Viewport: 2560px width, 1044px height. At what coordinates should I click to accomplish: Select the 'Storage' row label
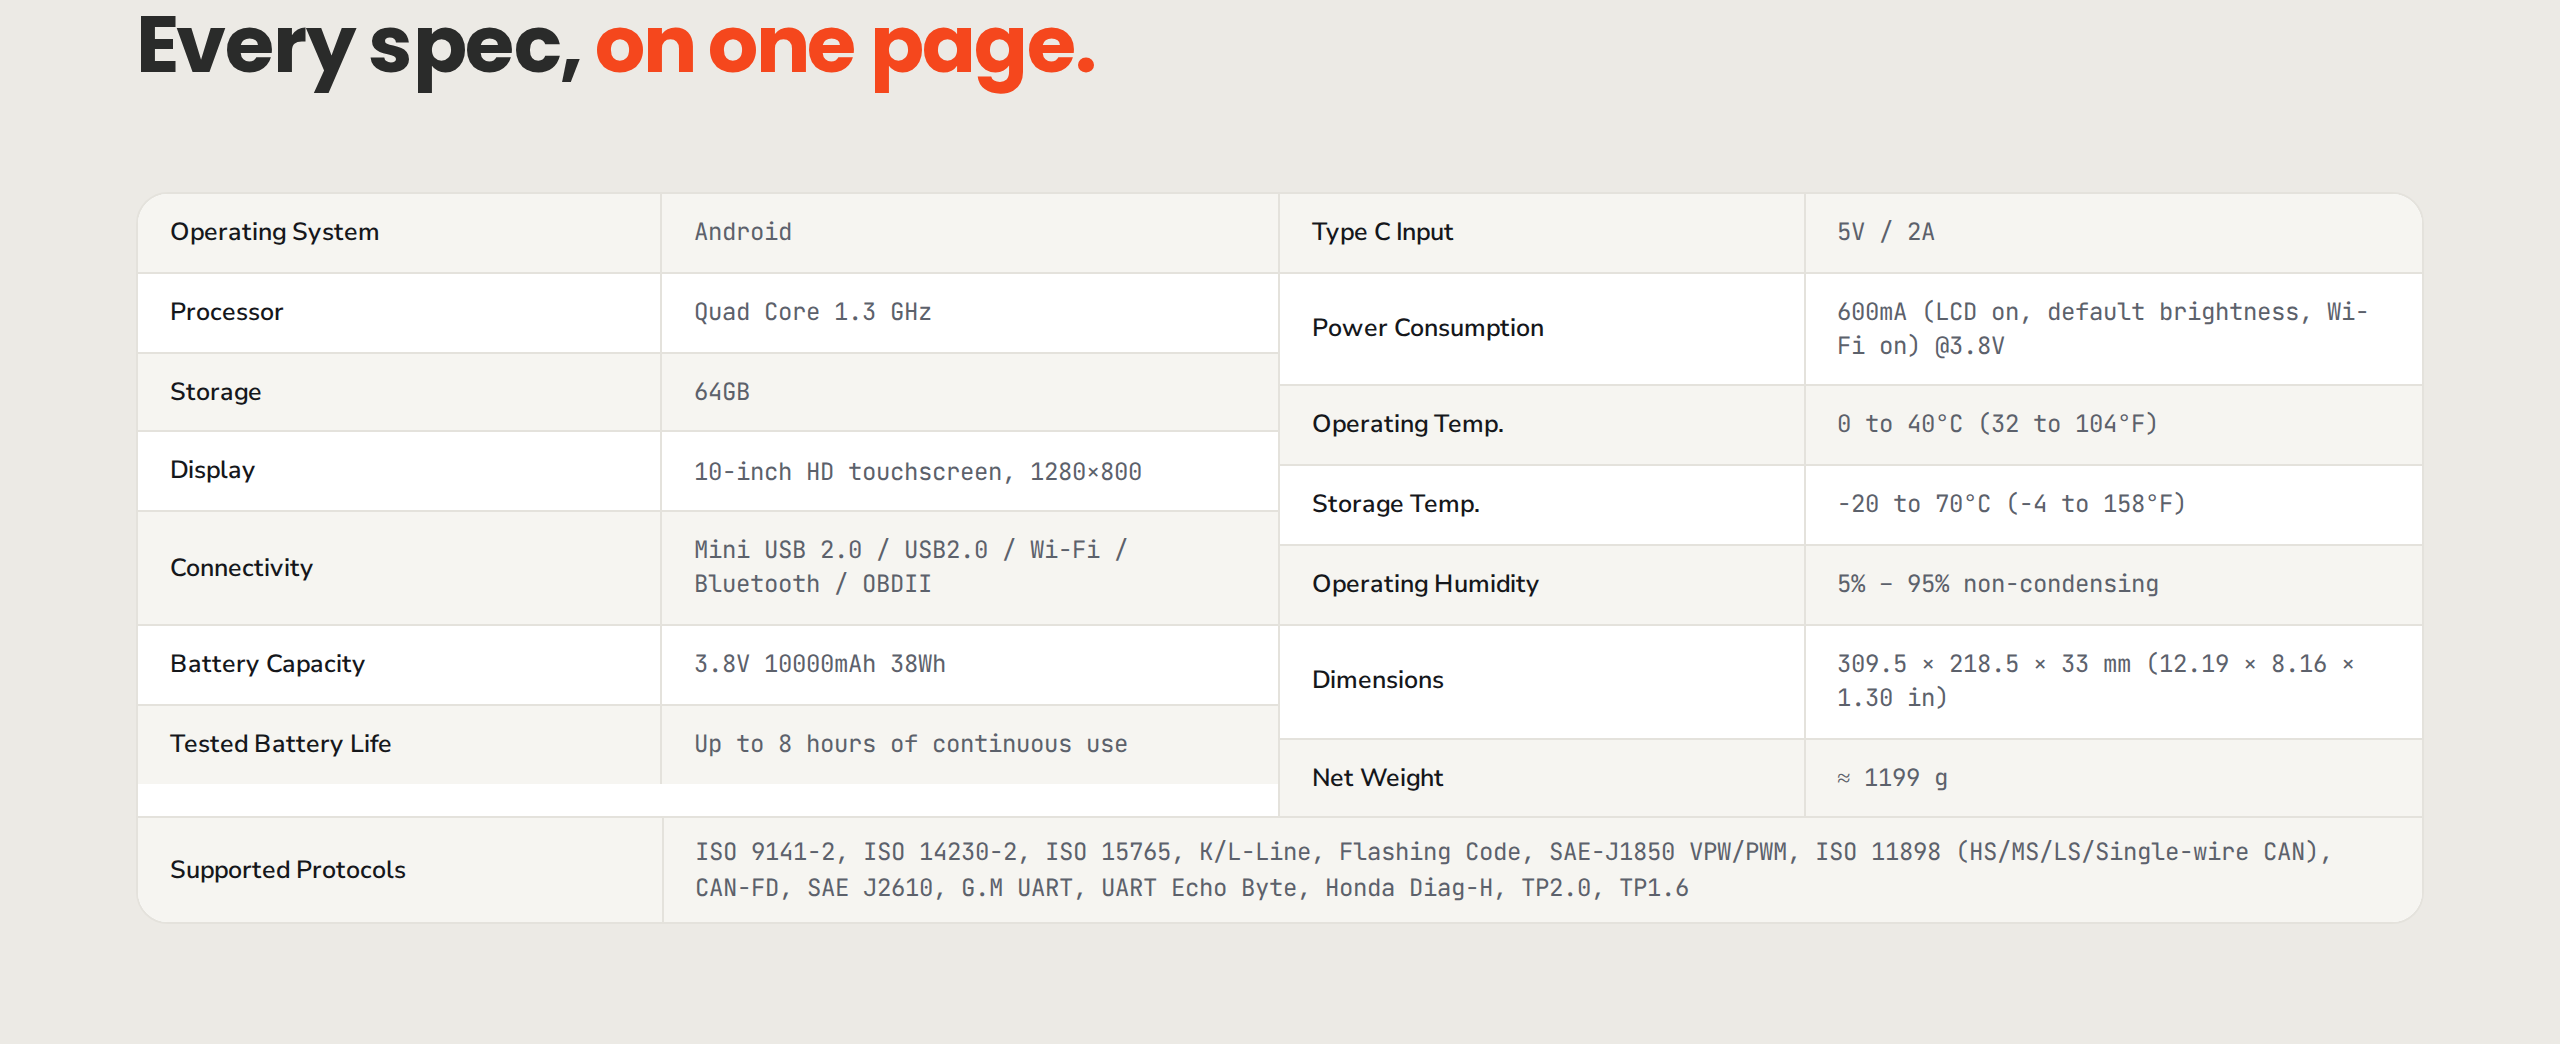click(215, 392)
